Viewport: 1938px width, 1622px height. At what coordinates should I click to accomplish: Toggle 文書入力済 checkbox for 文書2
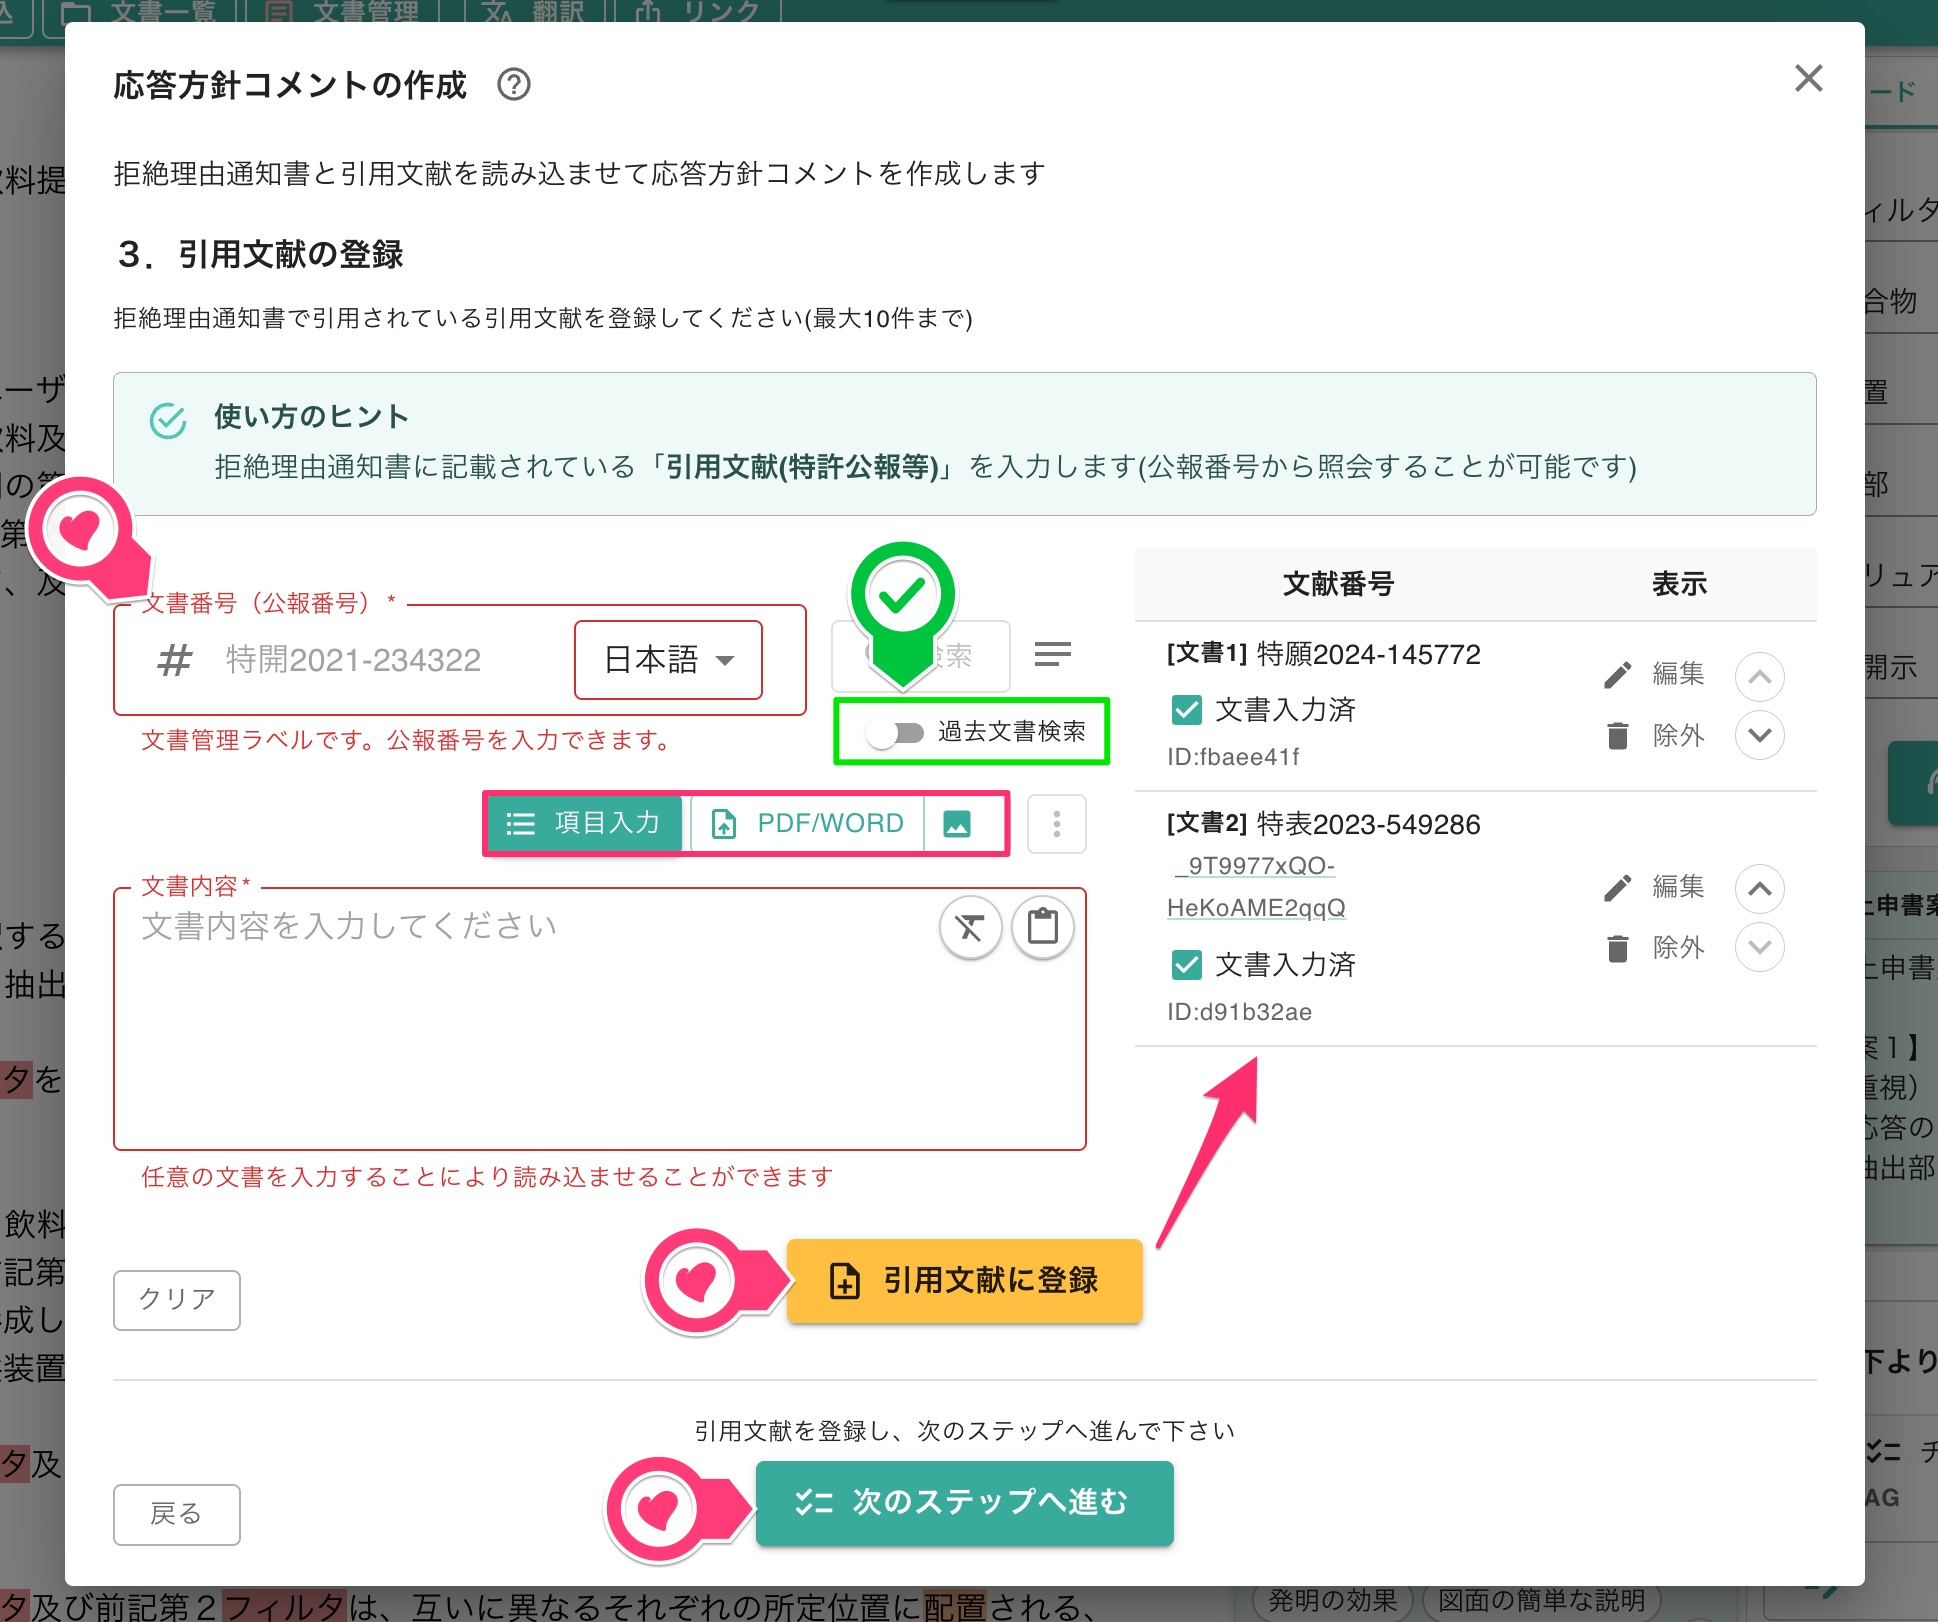pos(1186,965)
